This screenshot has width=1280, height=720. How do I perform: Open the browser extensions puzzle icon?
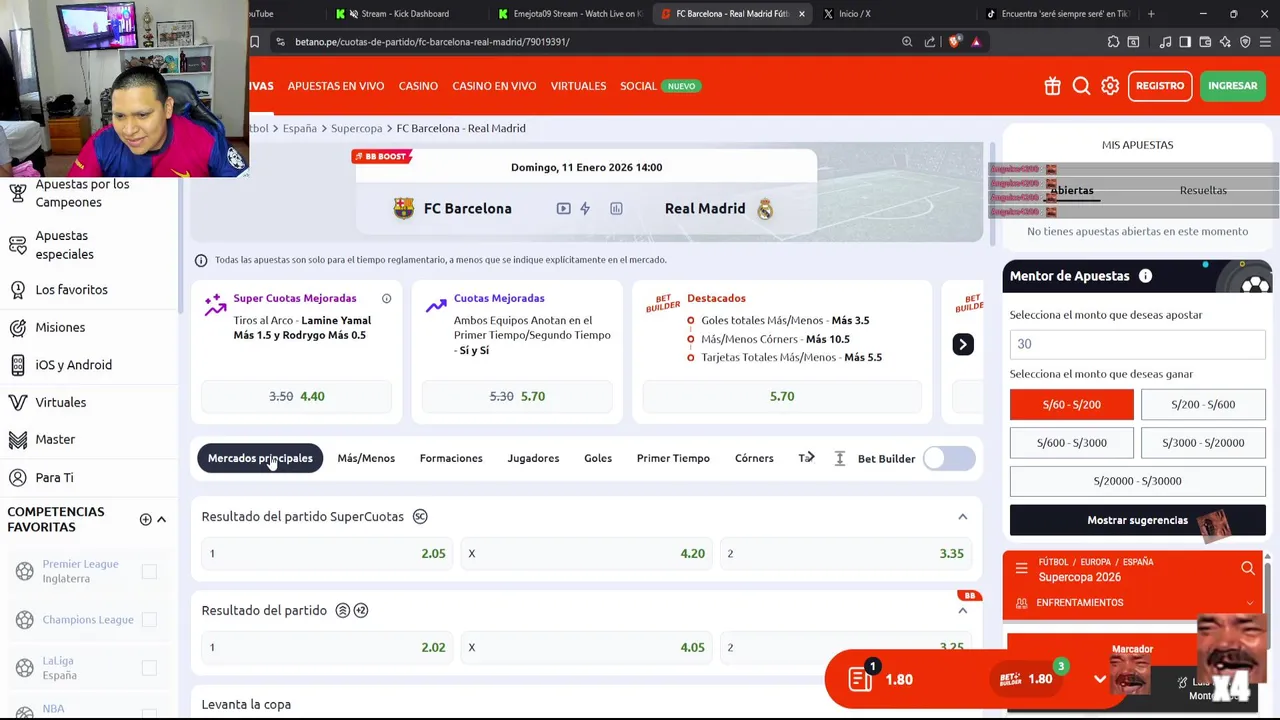point(1113,42)
